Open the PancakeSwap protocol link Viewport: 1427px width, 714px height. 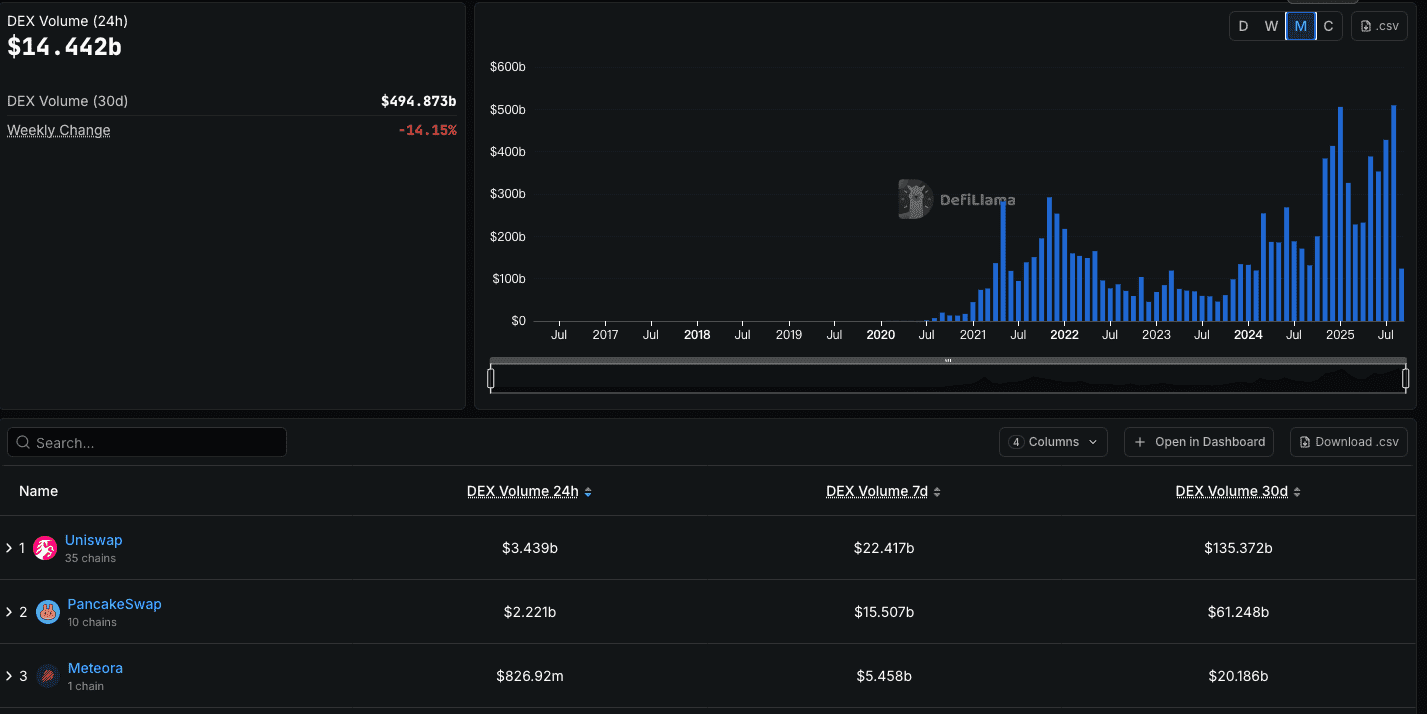(114, 604)
